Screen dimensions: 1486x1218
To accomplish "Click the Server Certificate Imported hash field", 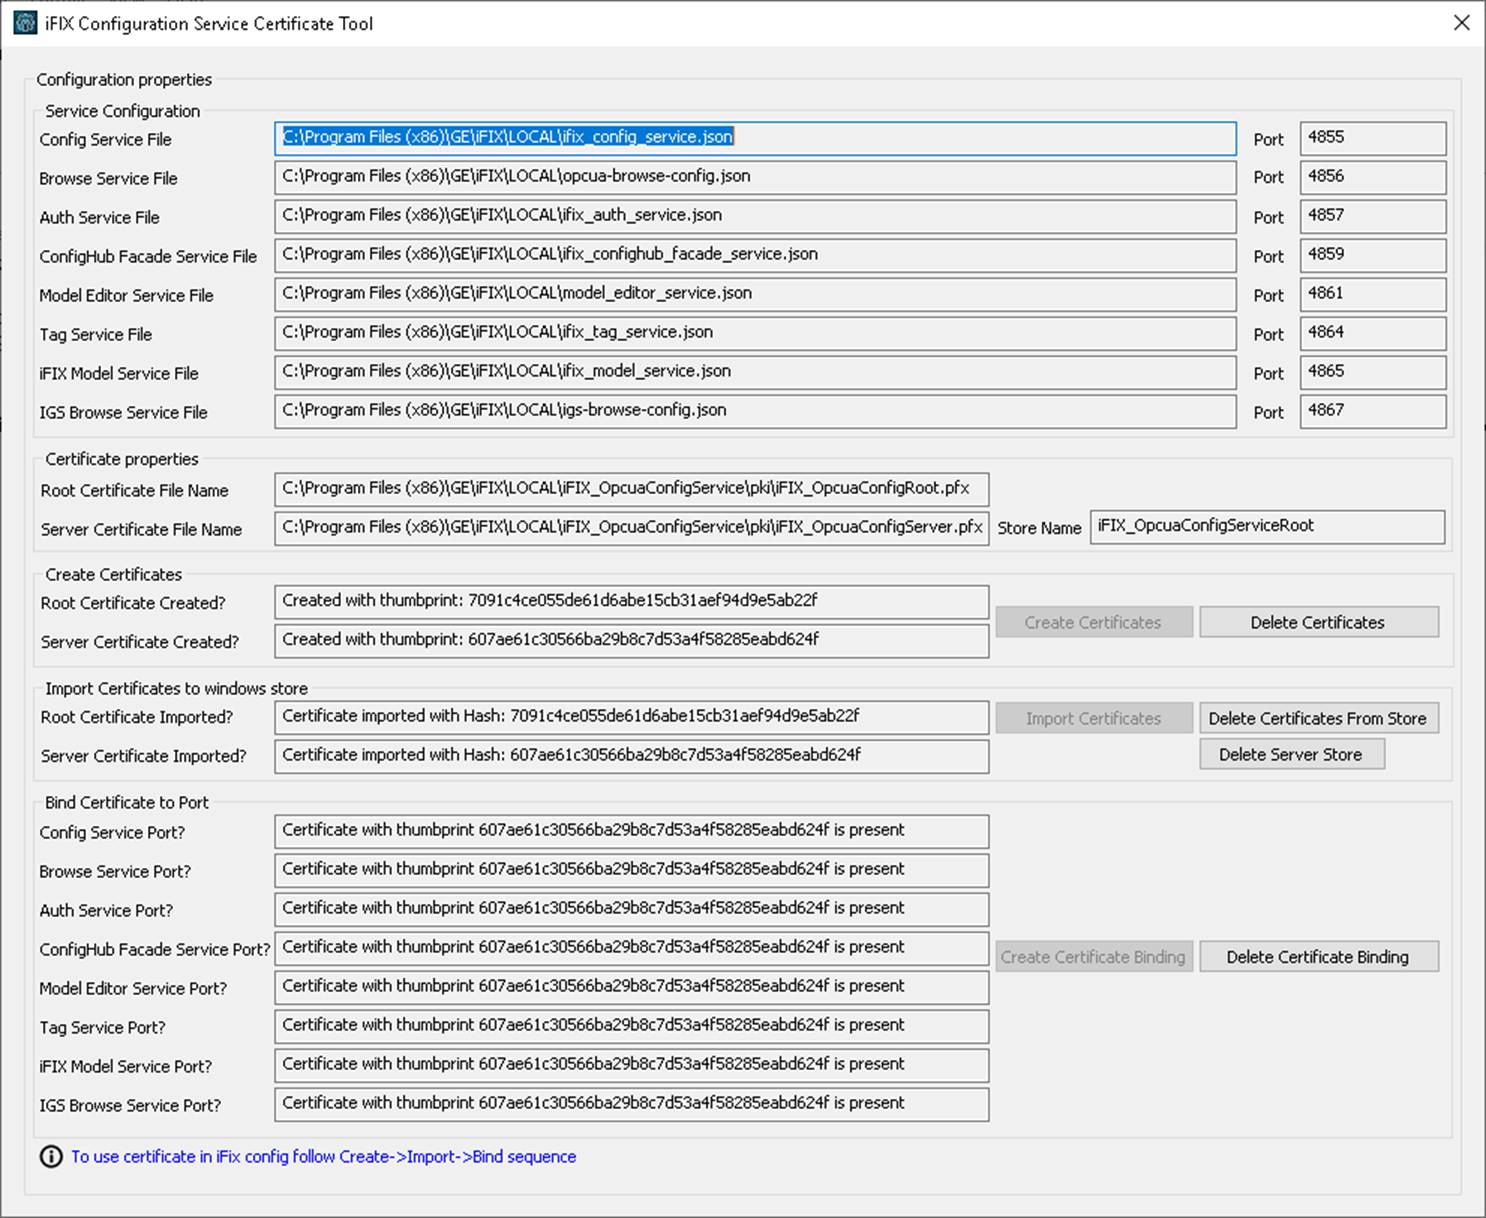I will 632,756.
